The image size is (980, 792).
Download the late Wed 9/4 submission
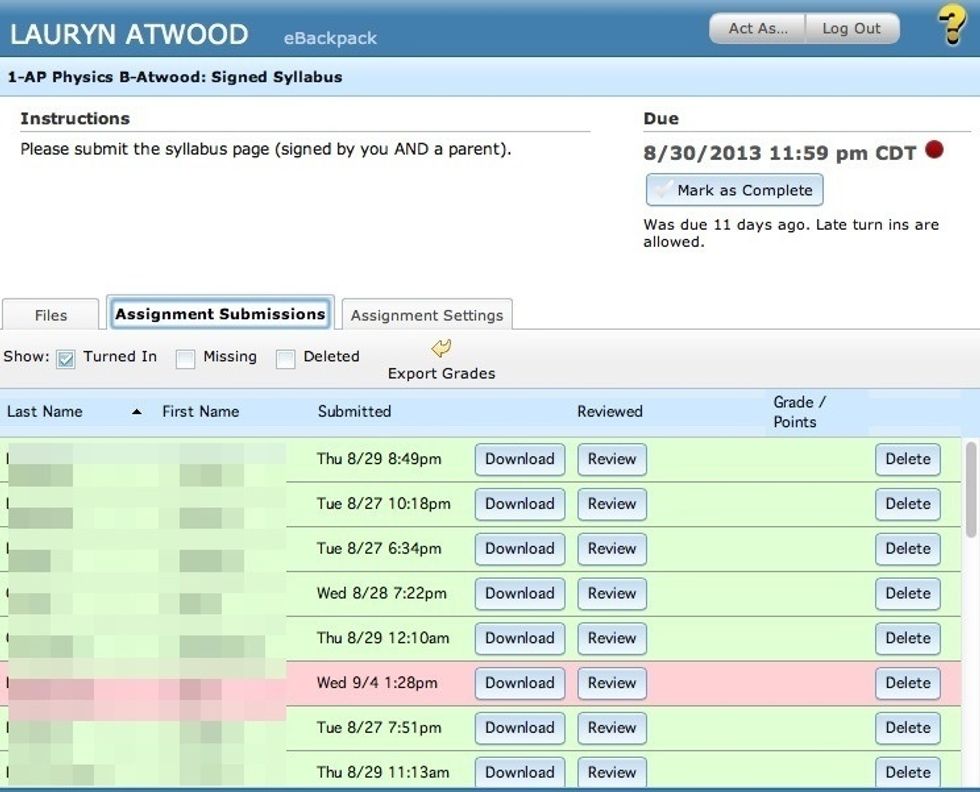(519, 683)
